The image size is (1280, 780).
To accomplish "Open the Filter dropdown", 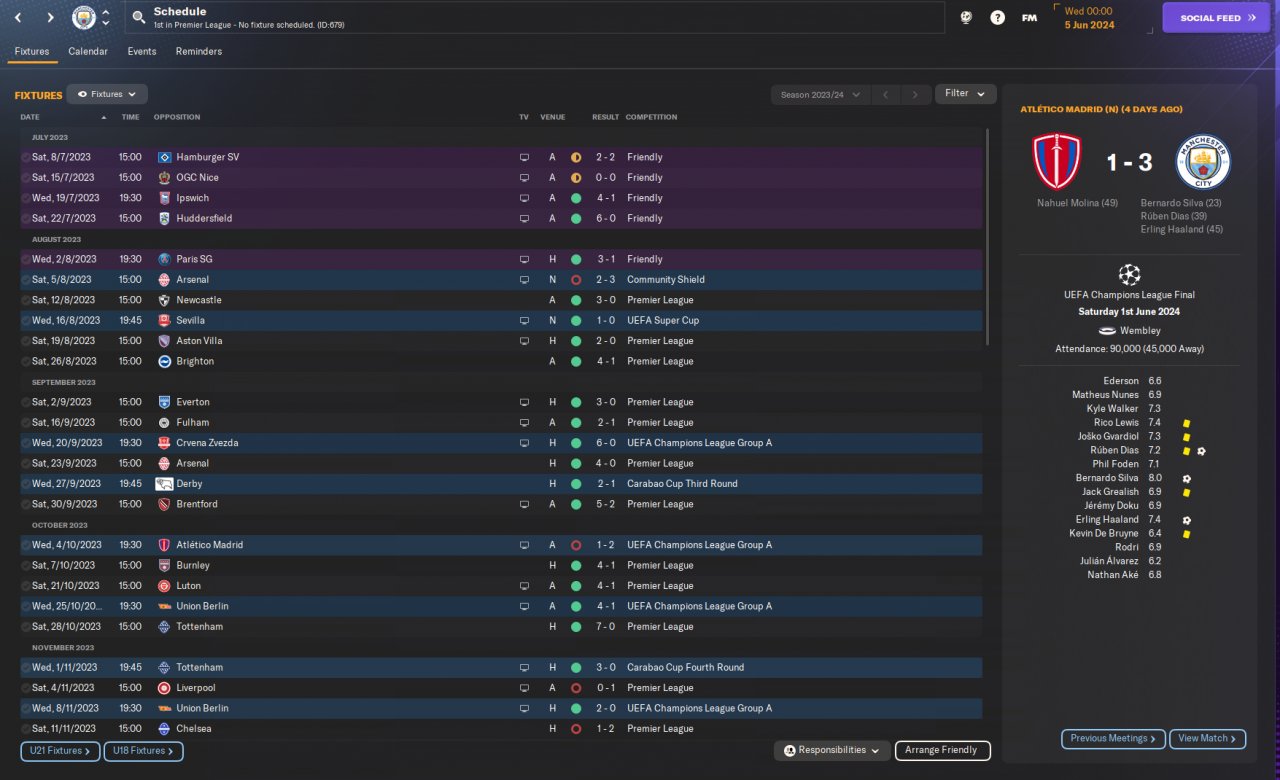I will [x=966, y=94].
